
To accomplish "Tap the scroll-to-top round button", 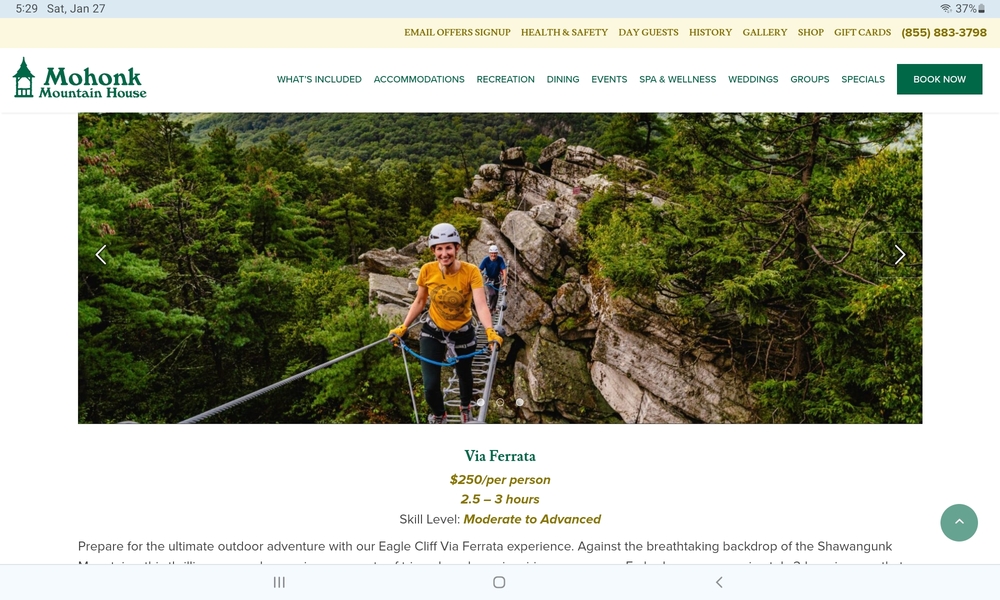I will coord(959,522).
